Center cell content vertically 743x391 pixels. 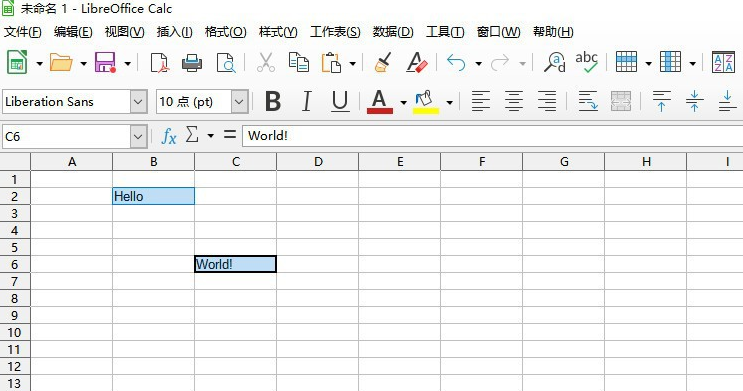pos(694,101)
